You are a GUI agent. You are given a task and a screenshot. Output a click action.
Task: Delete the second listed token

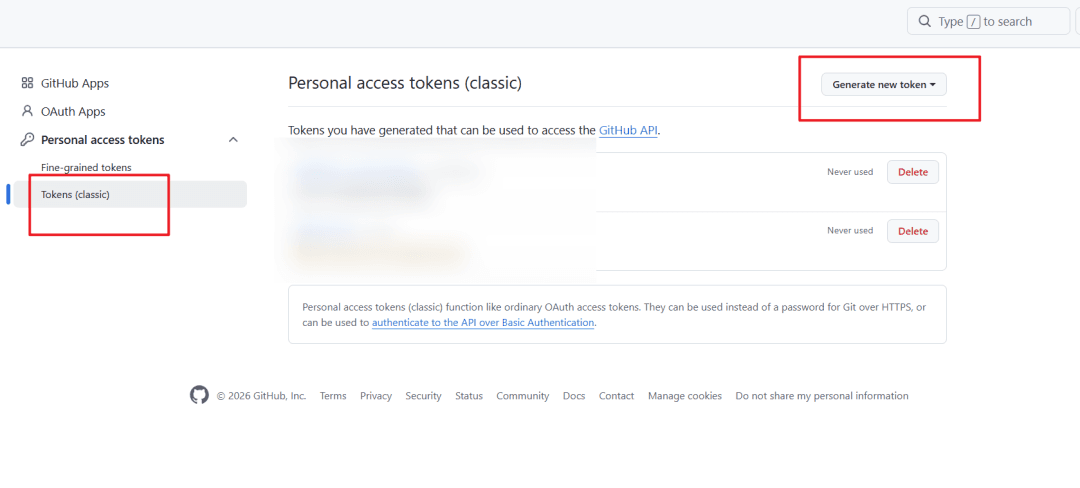(912, 231)
